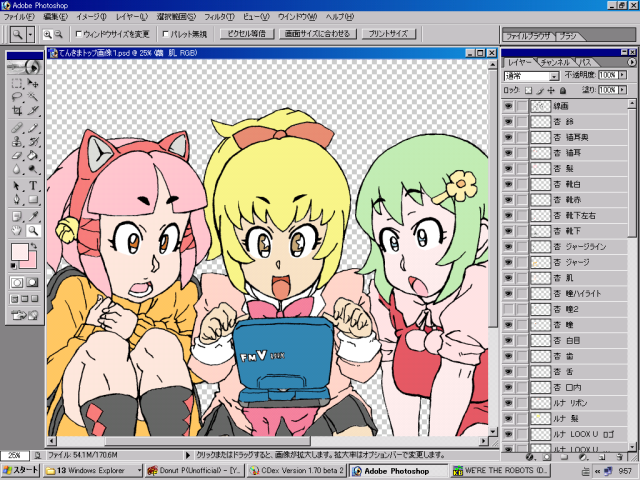
Task: Open フィルタ(T) menu
Action: (x=219, y=17)
